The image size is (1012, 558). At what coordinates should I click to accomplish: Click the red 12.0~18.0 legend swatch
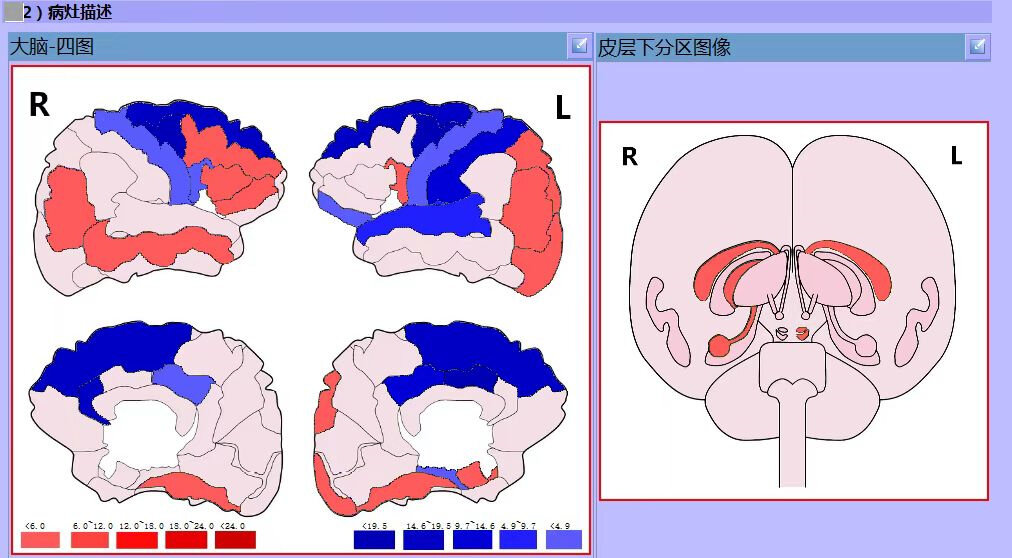(138, 540)
